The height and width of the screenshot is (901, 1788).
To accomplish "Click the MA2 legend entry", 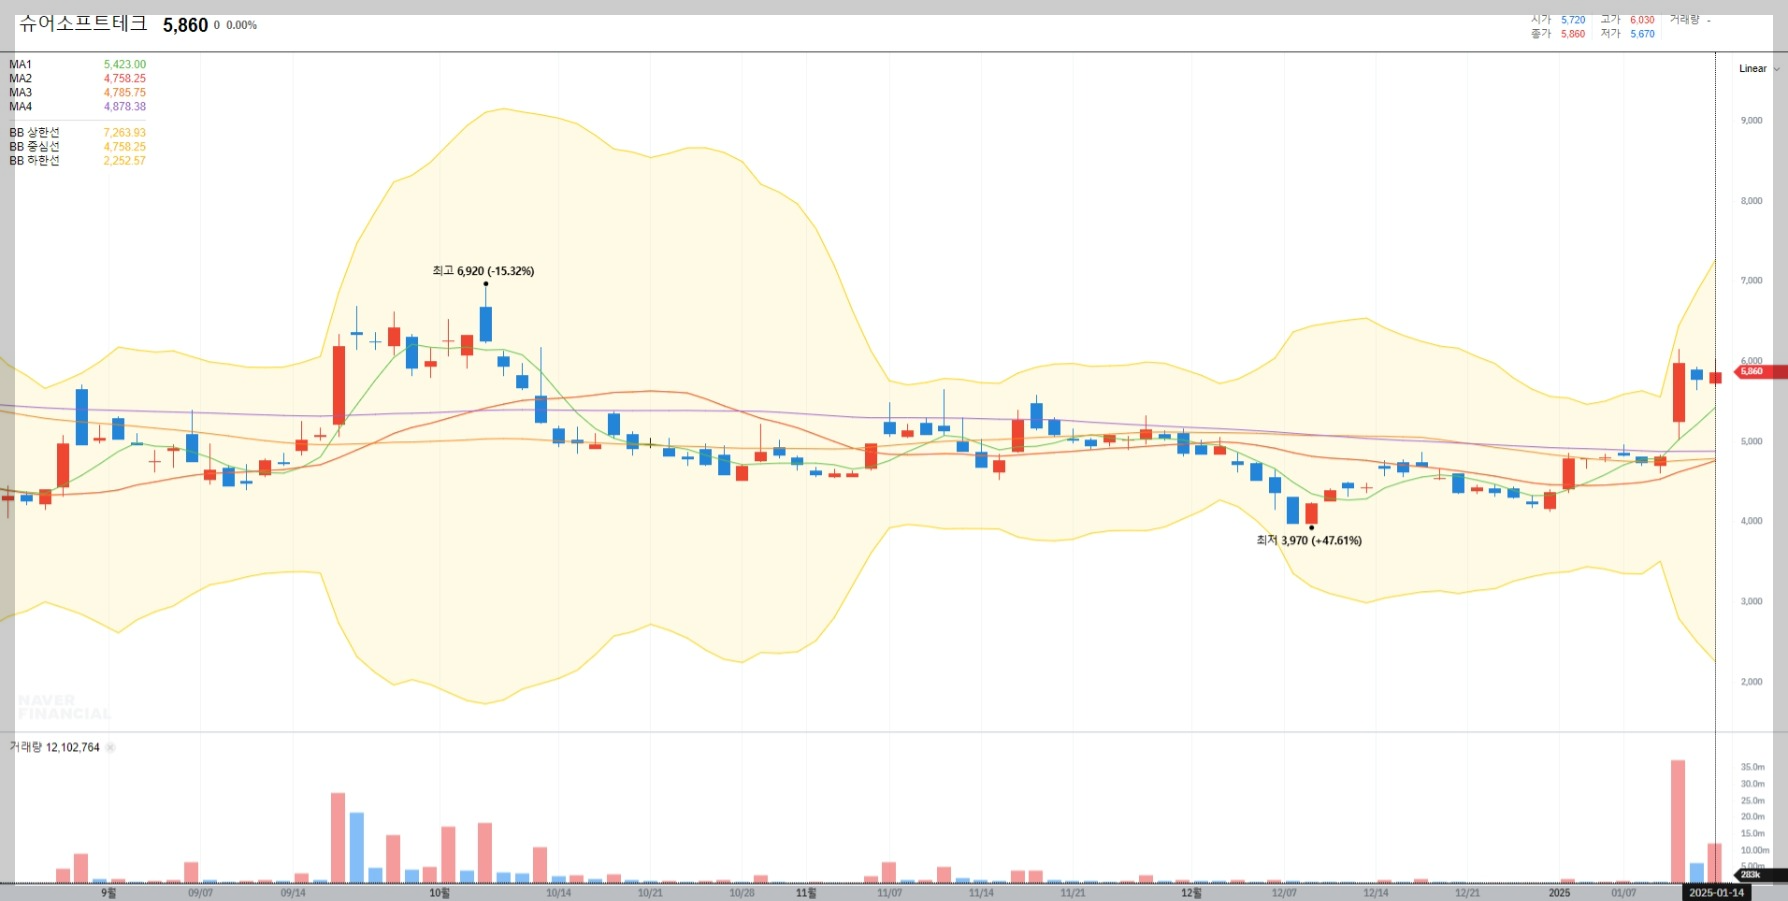I will coord(21,78).
